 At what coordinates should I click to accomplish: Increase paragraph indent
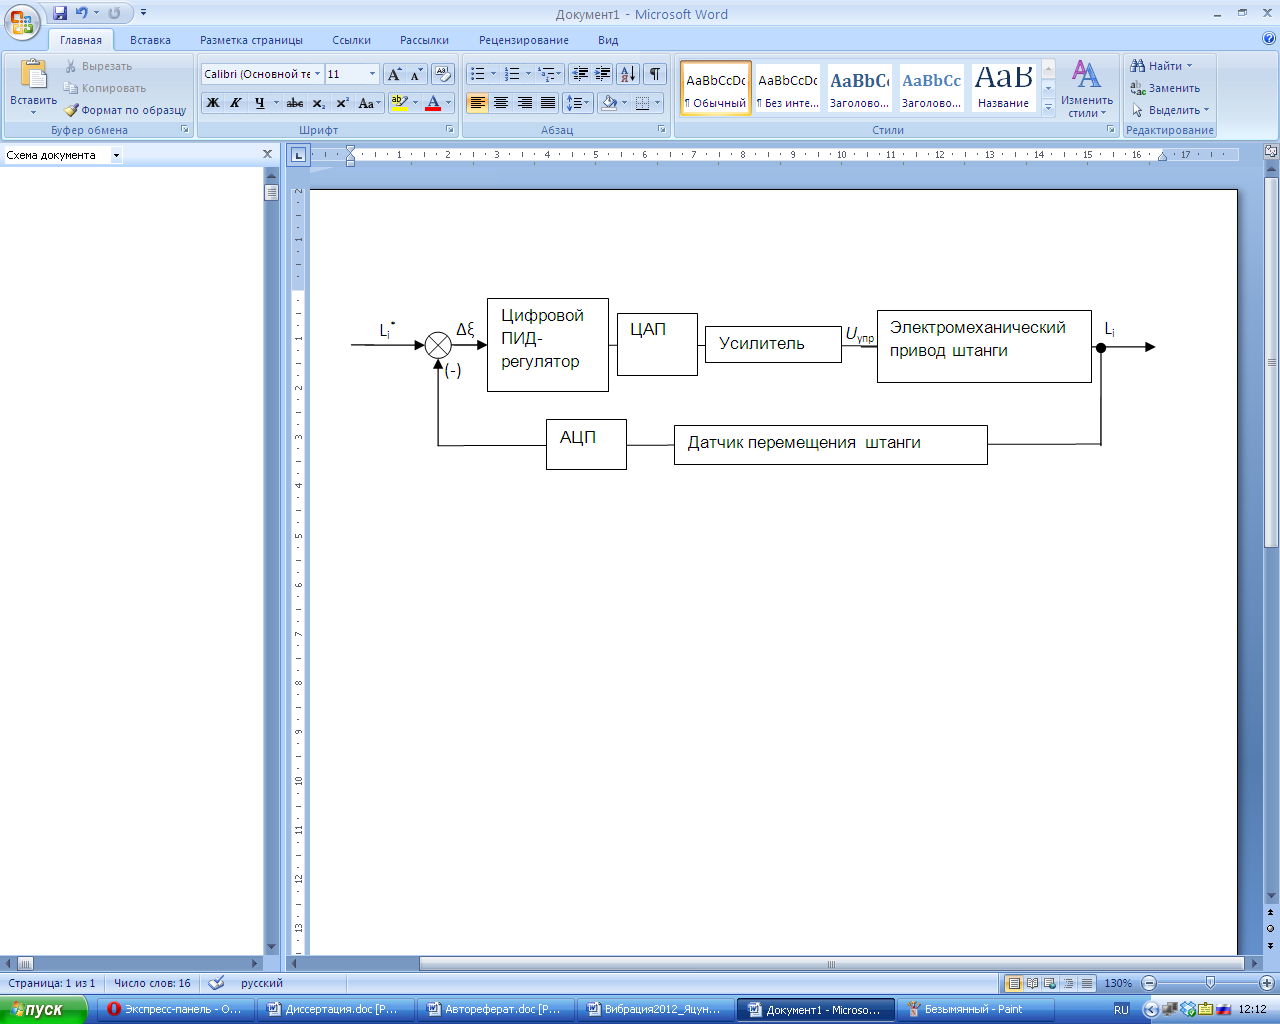tap(603, 74)
